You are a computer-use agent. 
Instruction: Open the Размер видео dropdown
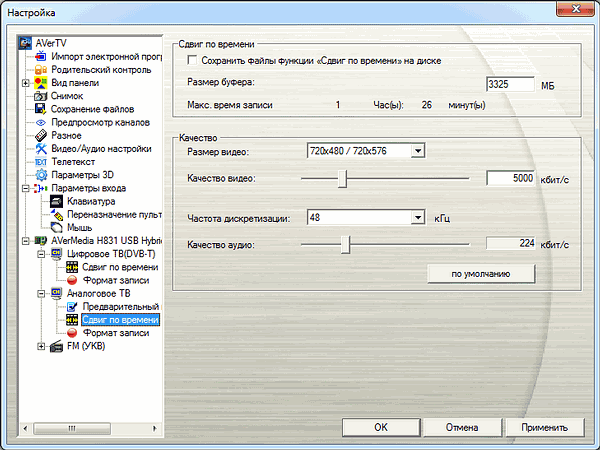point(418,151)
